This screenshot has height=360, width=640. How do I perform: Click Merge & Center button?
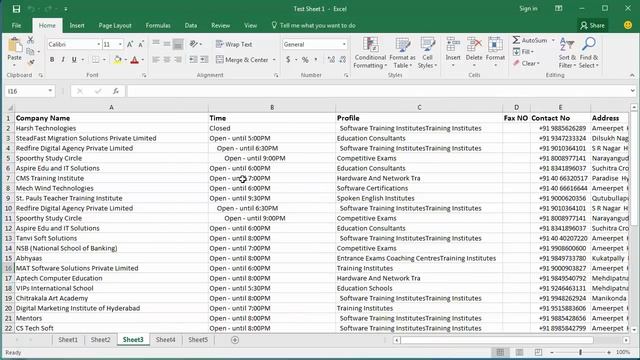pyautogui.click(x=242, y=60)
